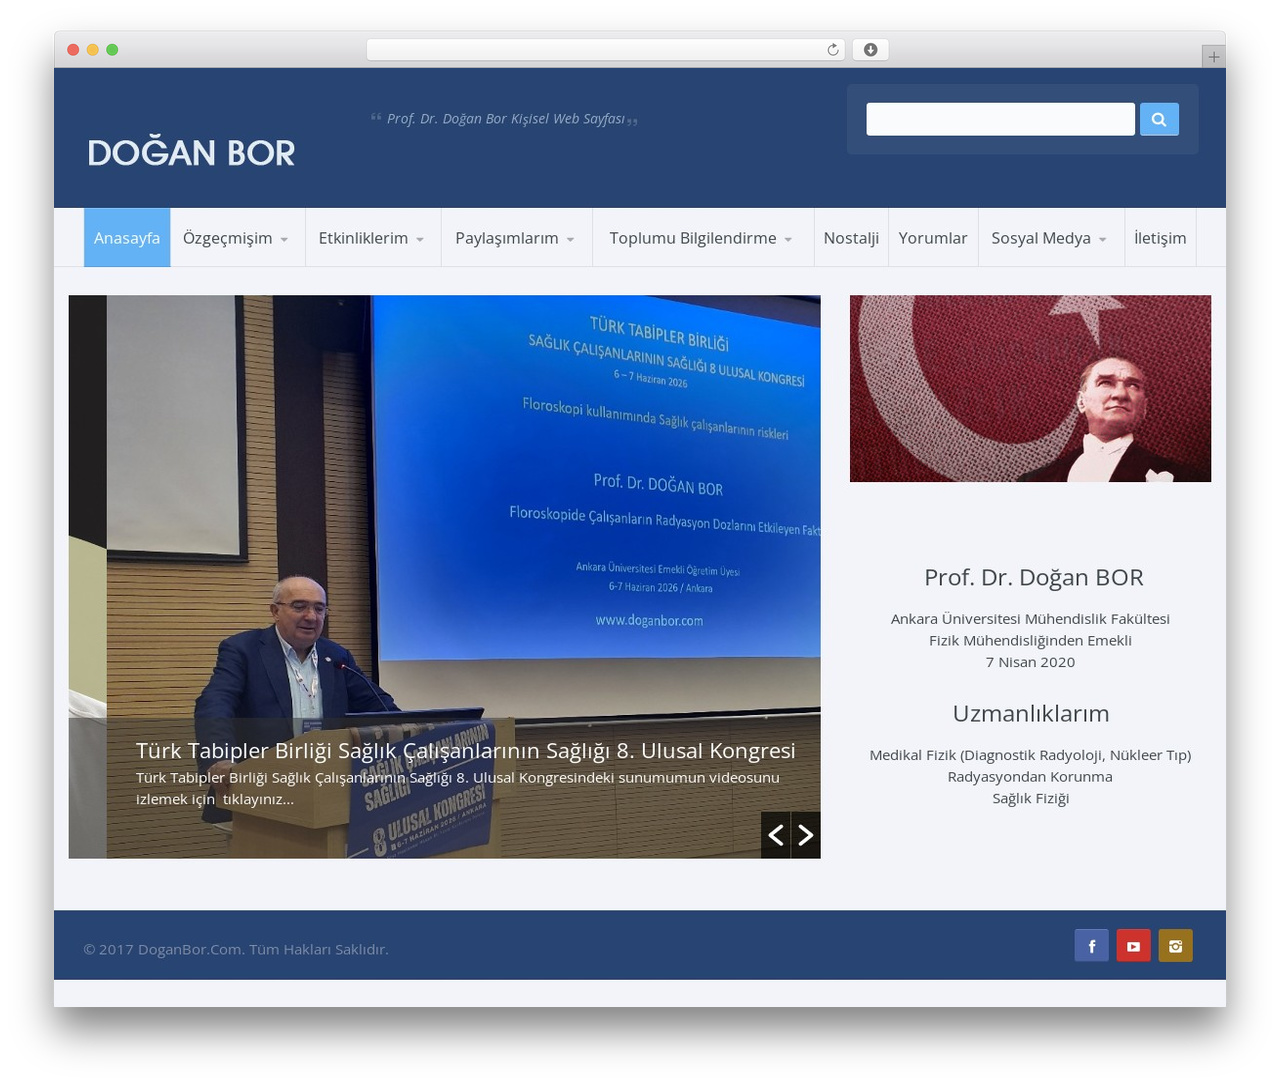Click the 'Uzmanlıklarım' heading
1280x1084 pixels.
tap(1031, 713)
